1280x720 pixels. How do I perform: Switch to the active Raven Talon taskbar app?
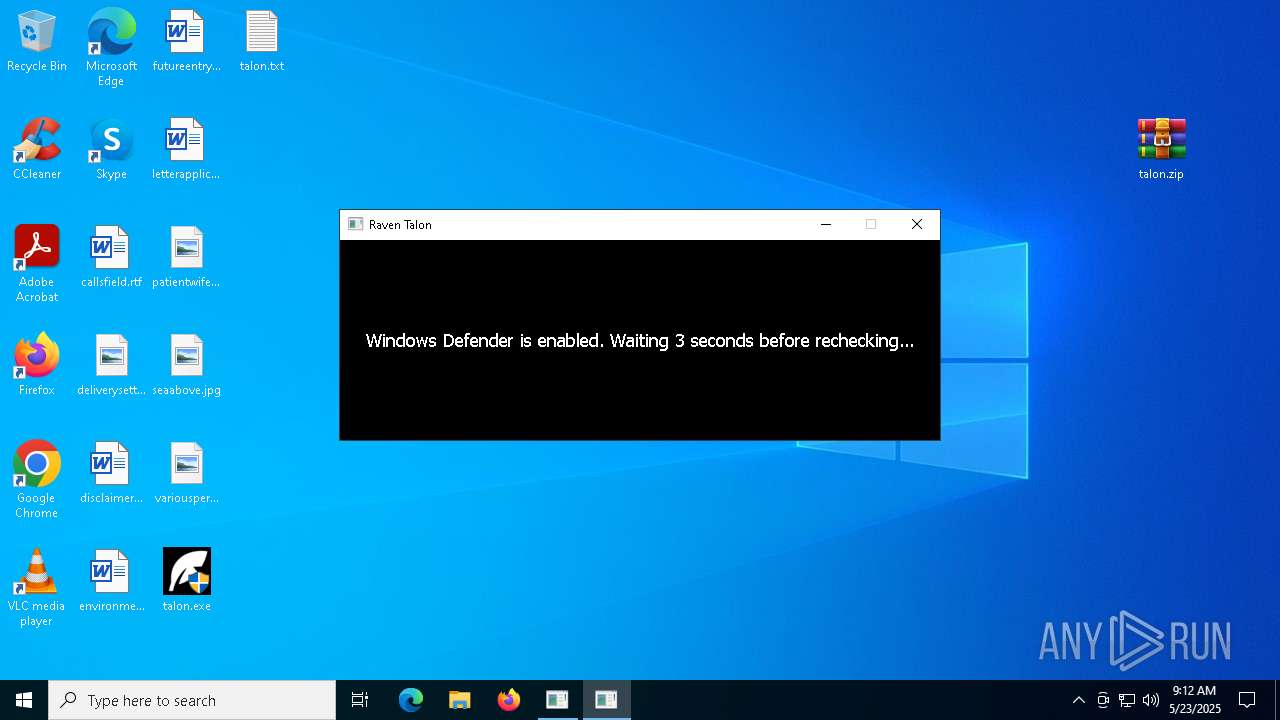[606, 700]
